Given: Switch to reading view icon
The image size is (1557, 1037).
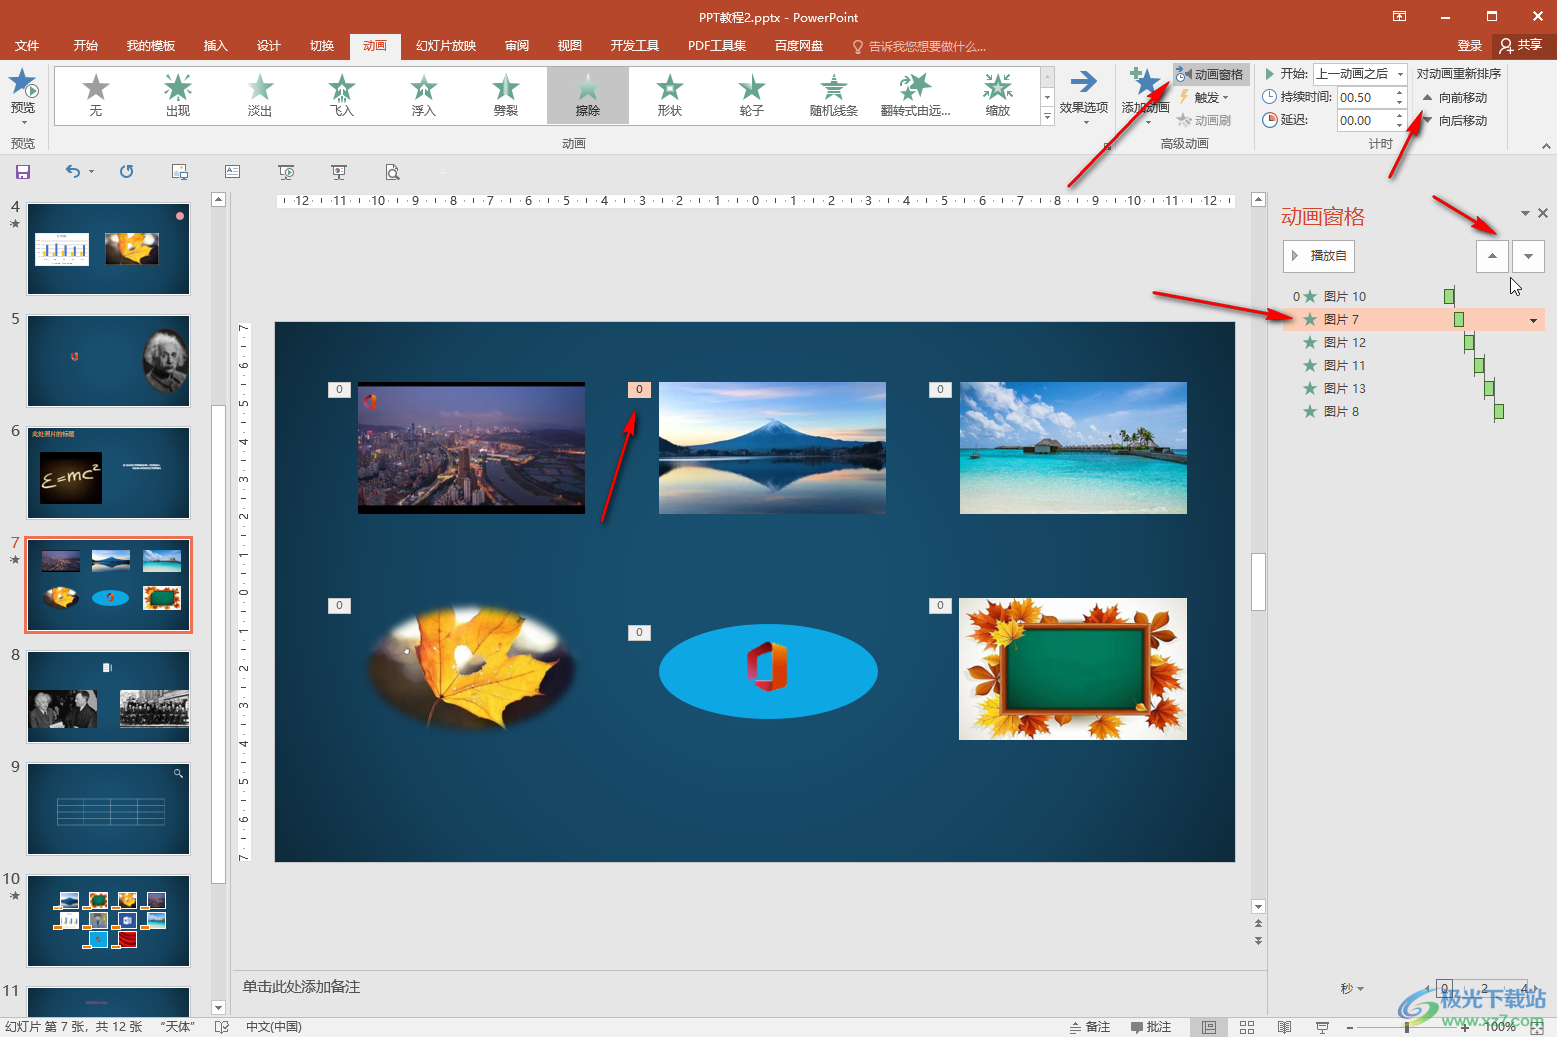Looking at the screenshot, I should 1285,1027.
